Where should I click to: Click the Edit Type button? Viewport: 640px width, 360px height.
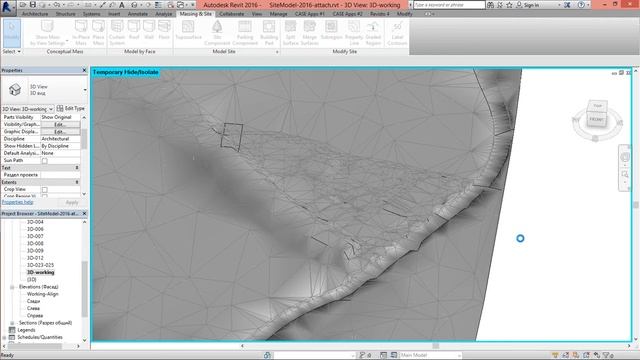click(x=71, y=109)
